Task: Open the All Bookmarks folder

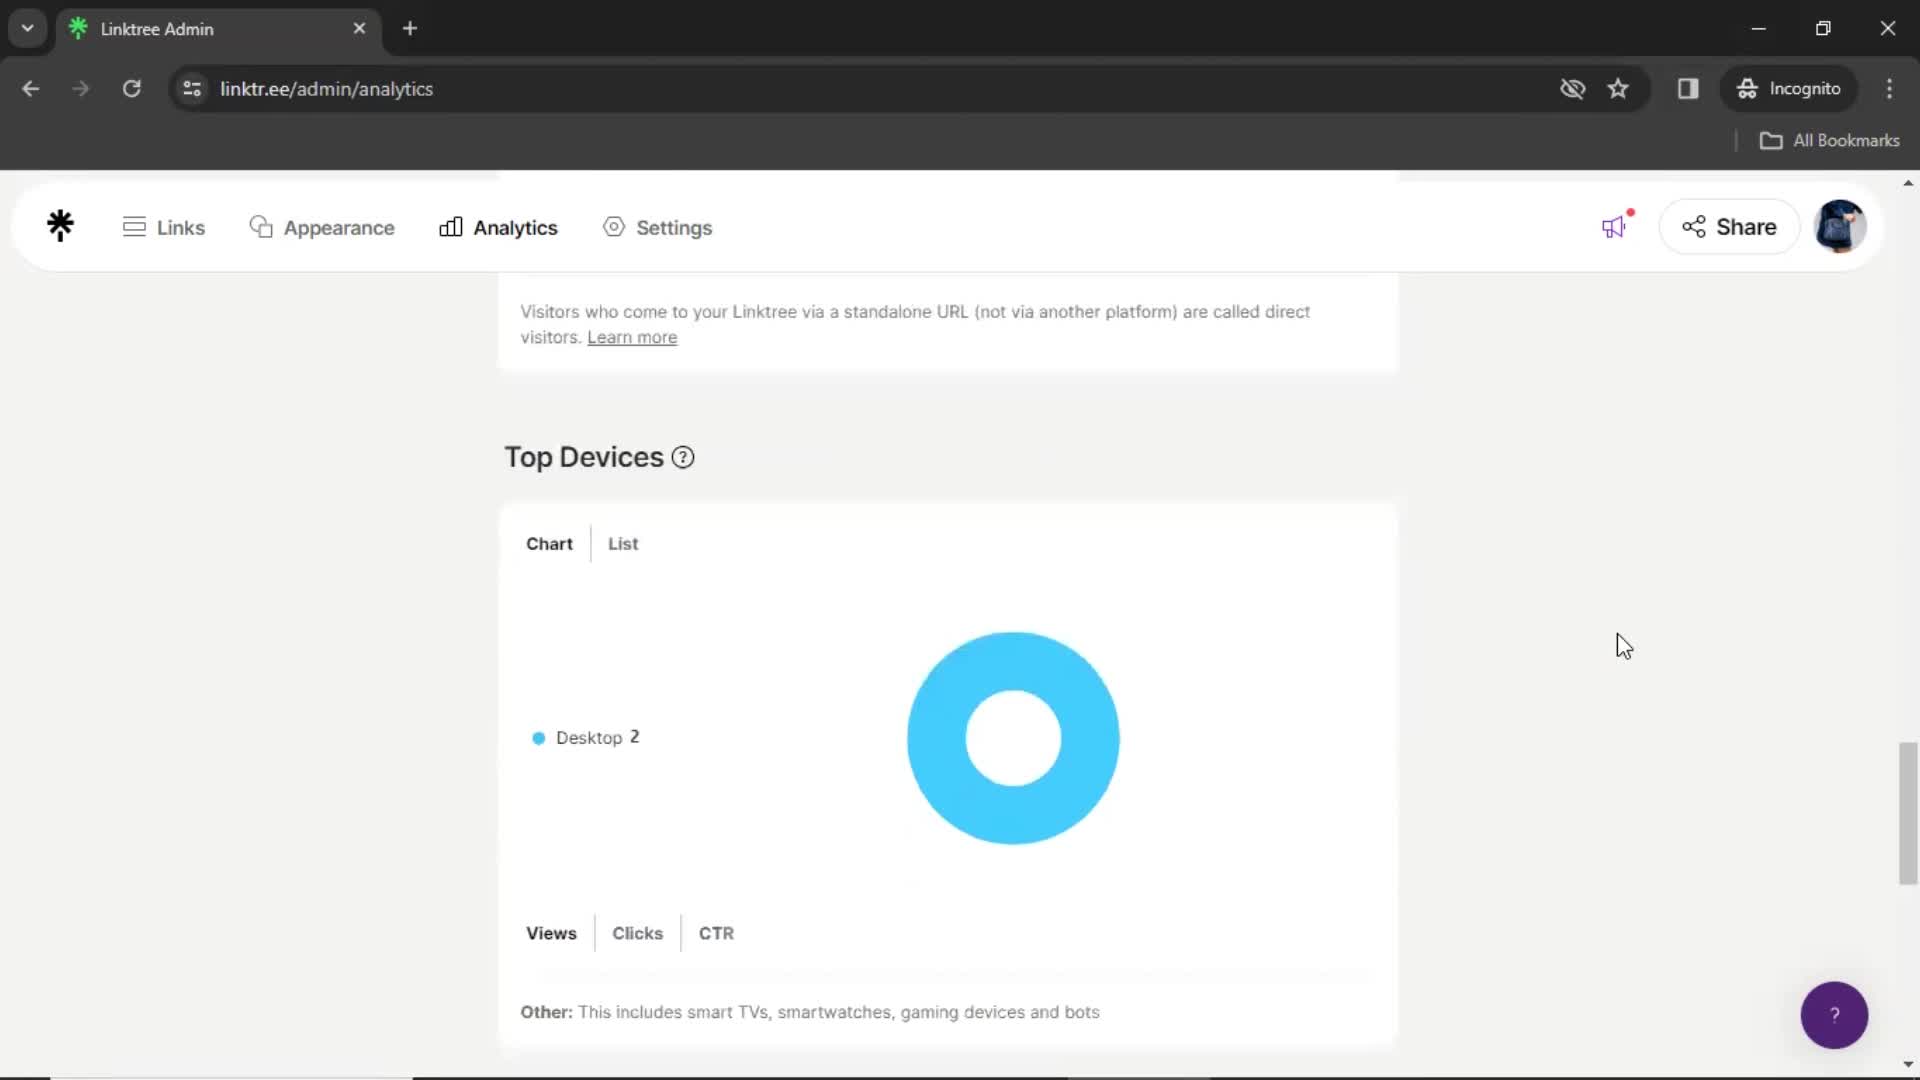Action: point(1829,141)
